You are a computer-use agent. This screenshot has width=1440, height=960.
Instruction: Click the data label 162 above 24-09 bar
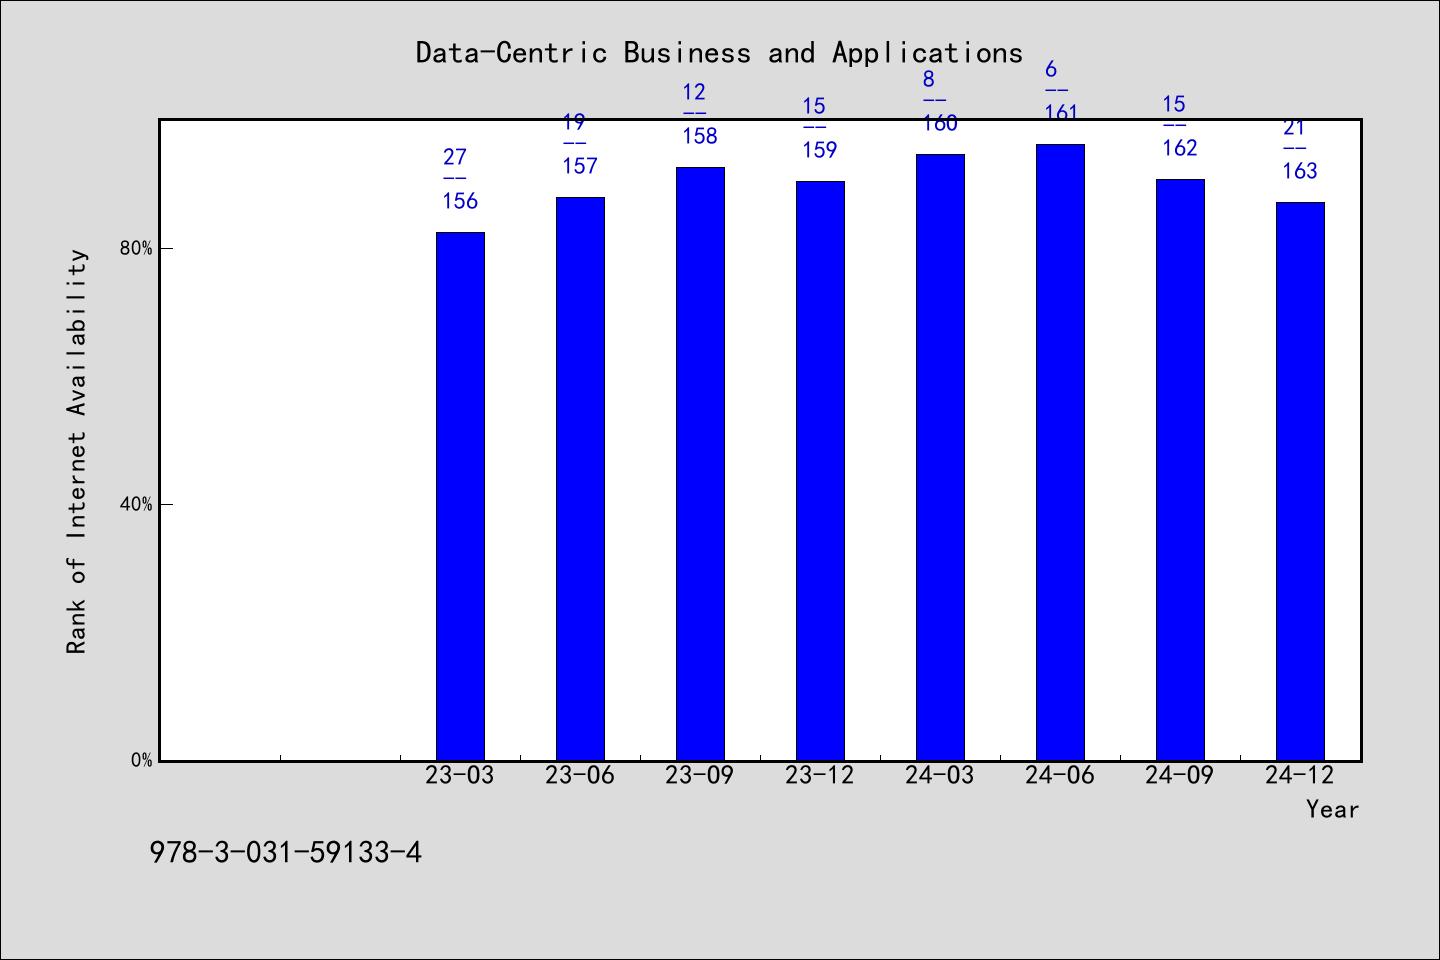point(1180,148)
